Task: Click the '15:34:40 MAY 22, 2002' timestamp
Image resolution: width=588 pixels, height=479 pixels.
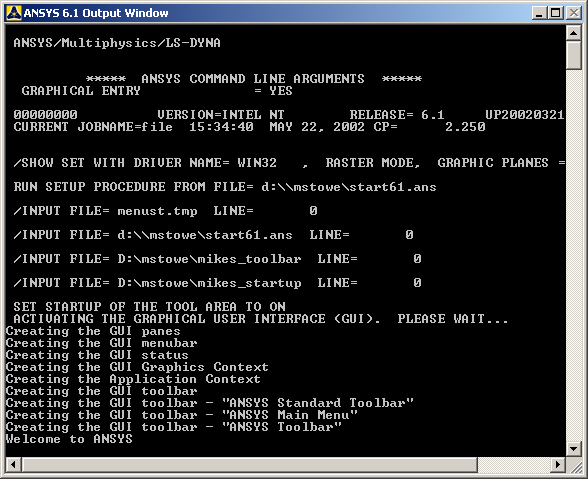Action: [x=276, y=127]
